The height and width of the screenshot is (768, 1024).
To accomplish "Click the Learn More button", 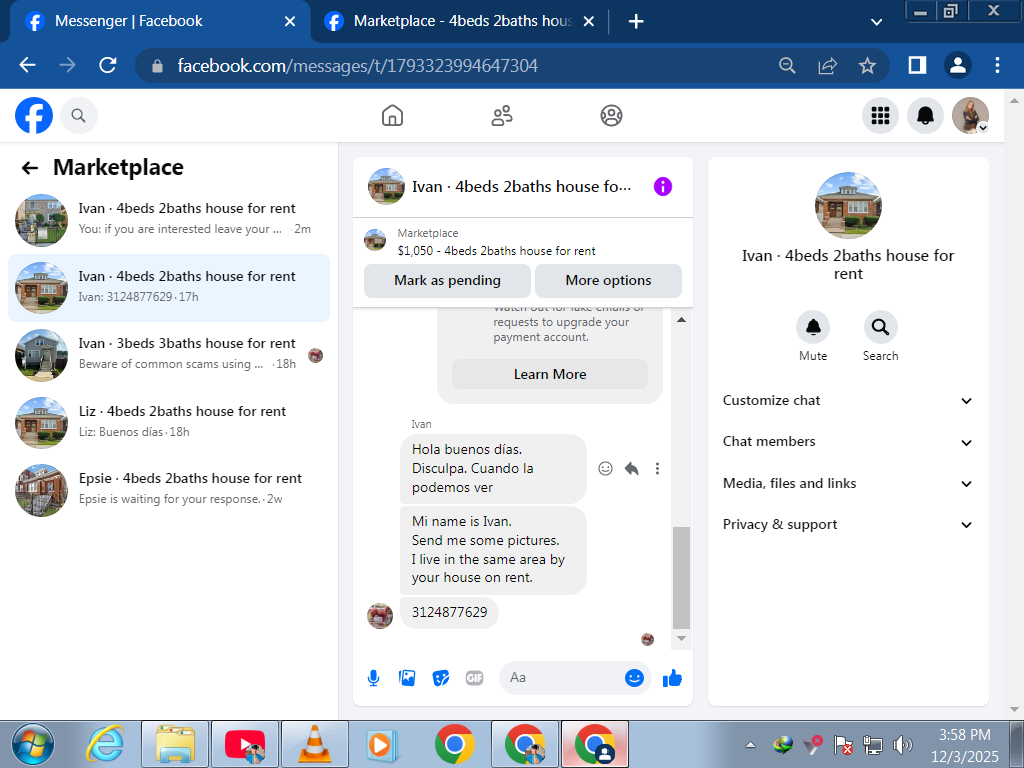I will click(550, 374).
